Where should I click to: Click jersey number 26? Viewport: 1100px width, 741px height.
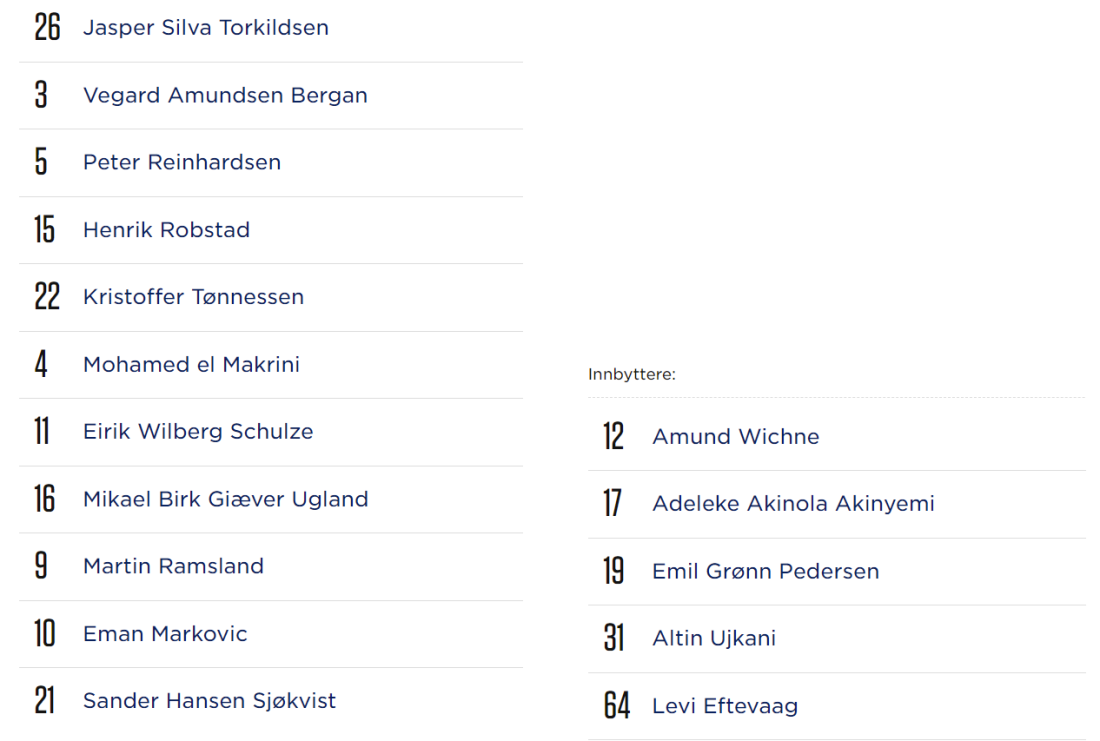point(47,28)
